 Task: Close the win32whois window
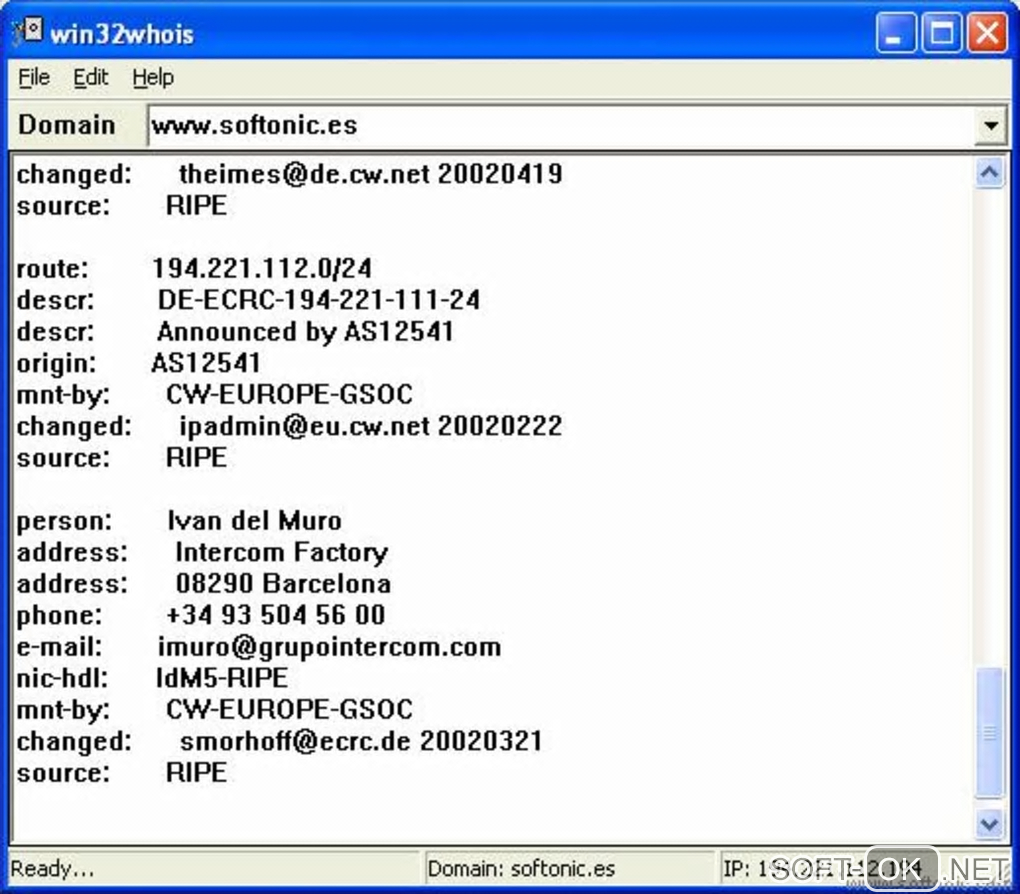click(x=987, y=33)
